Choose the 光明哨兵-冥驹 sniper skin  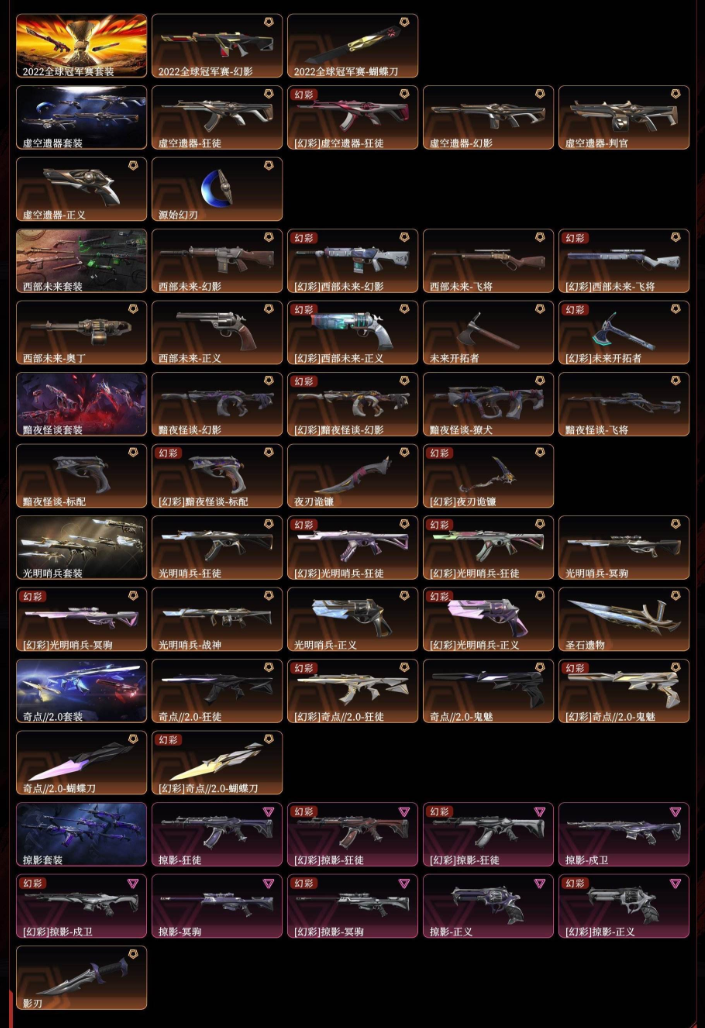624,547
